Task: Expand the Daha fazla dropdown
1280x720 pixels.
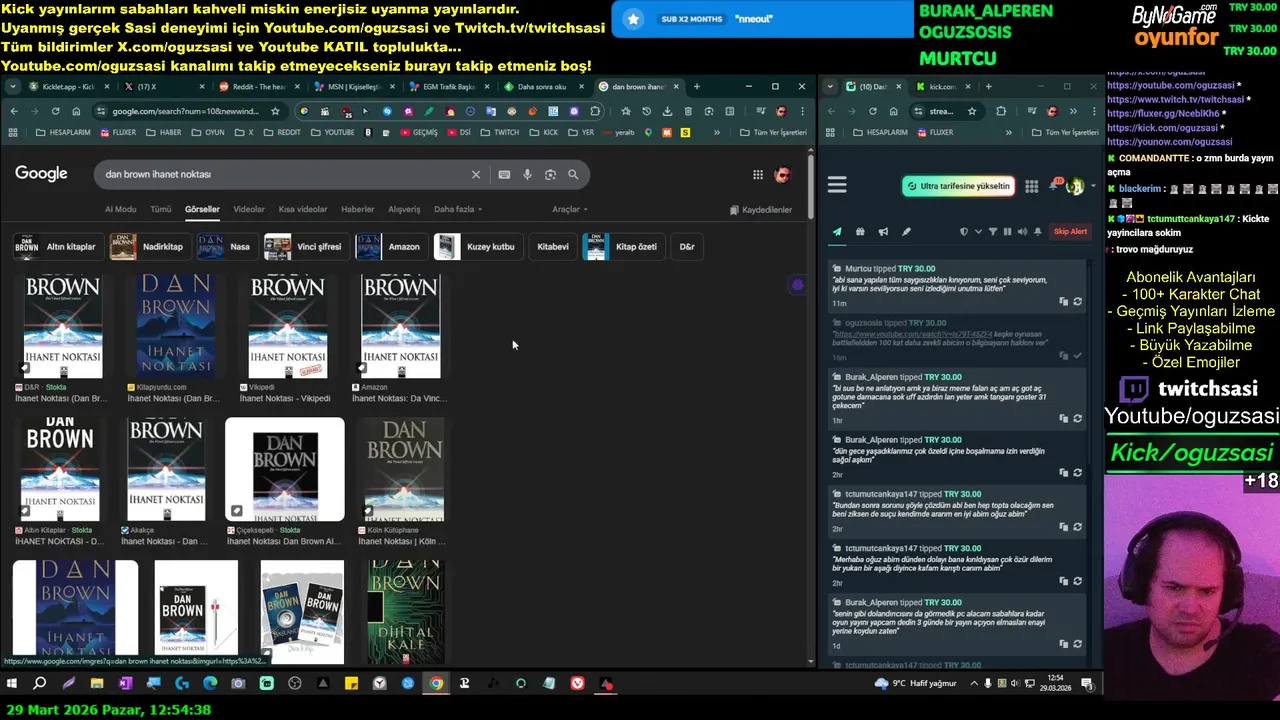Action: click(458, 209)
